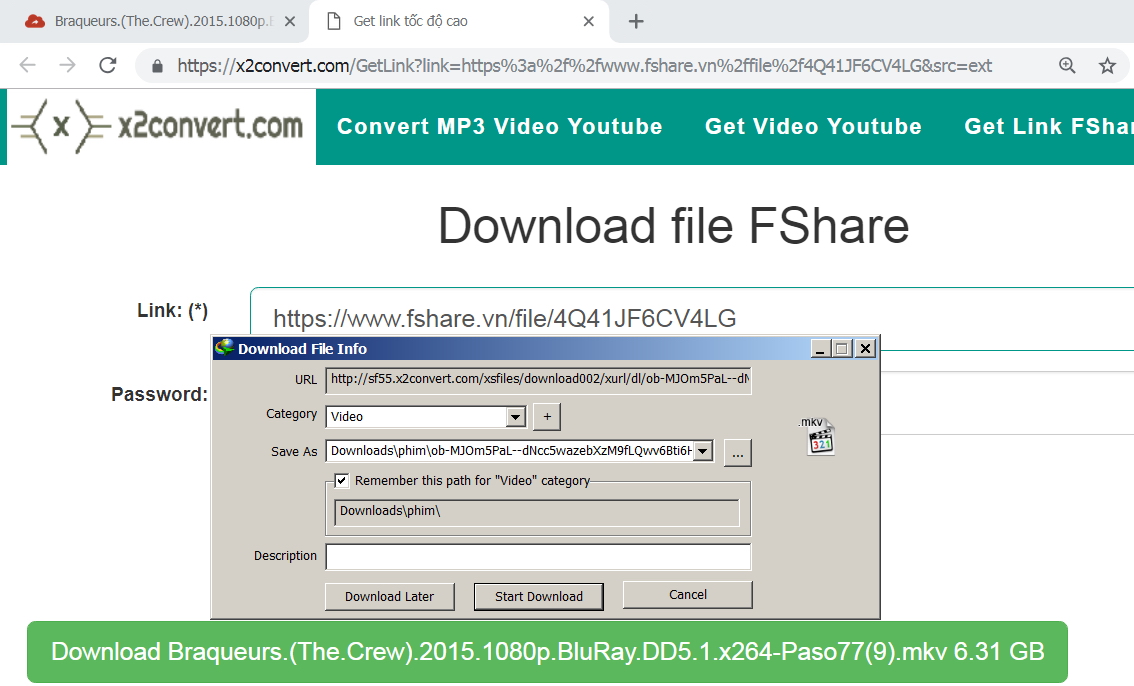The image size is (1134, 686).
Task: Switch to the Braqueurs.(The.Crew) tab
Action: coord(154,22)
